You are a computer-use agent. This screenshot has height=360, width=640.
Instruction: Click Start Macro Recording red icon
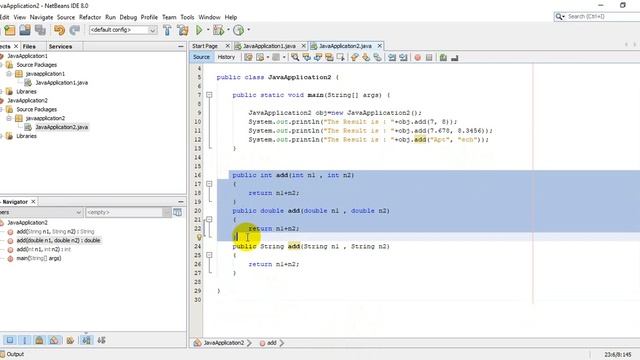pyautogui.click(x=418, y=58)
